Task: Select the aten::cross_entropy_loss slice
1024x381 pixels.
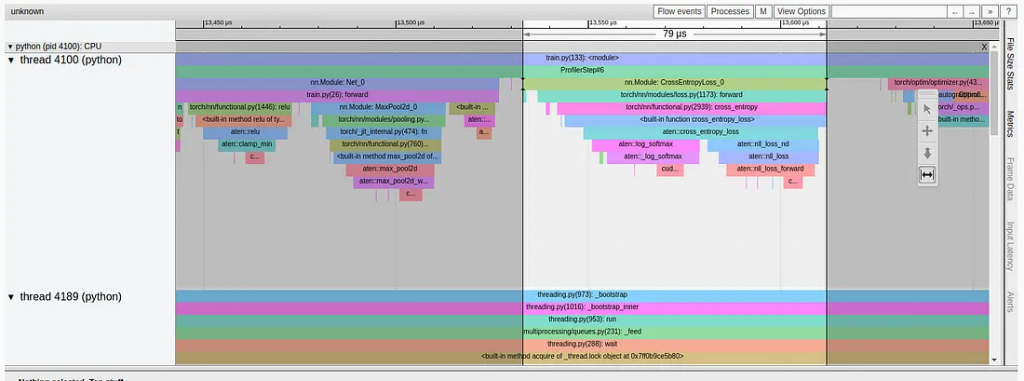Action: [x=700, y=133]
